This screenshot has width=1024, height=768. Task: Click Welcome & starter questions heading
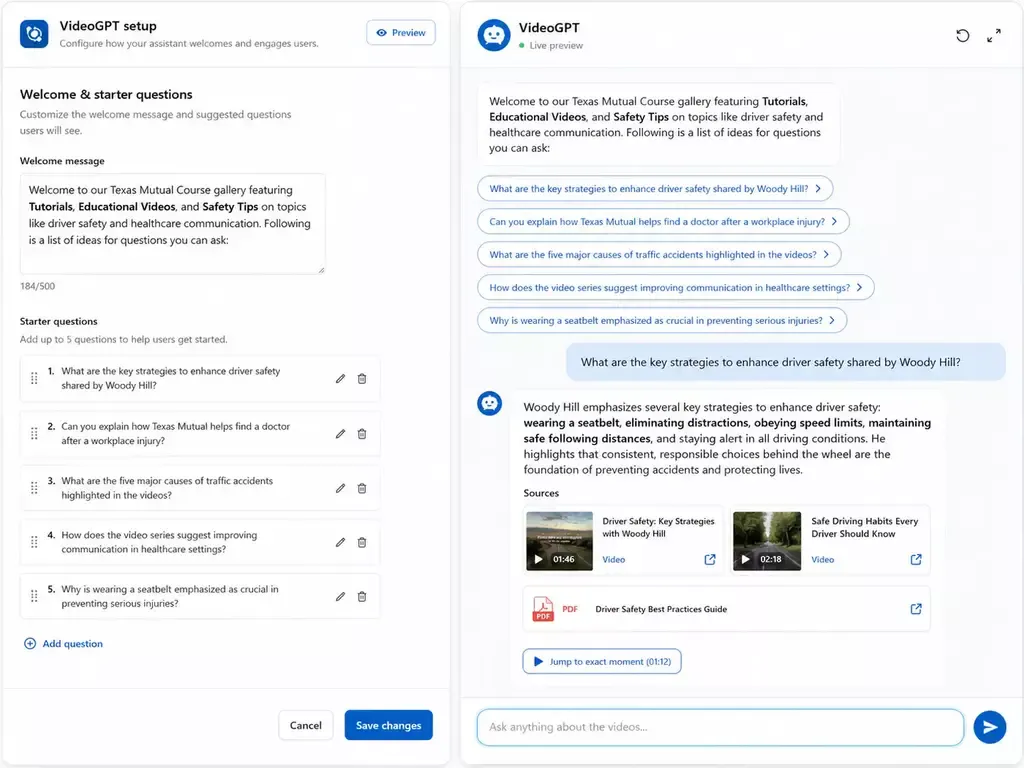click(x=106, y=95)
